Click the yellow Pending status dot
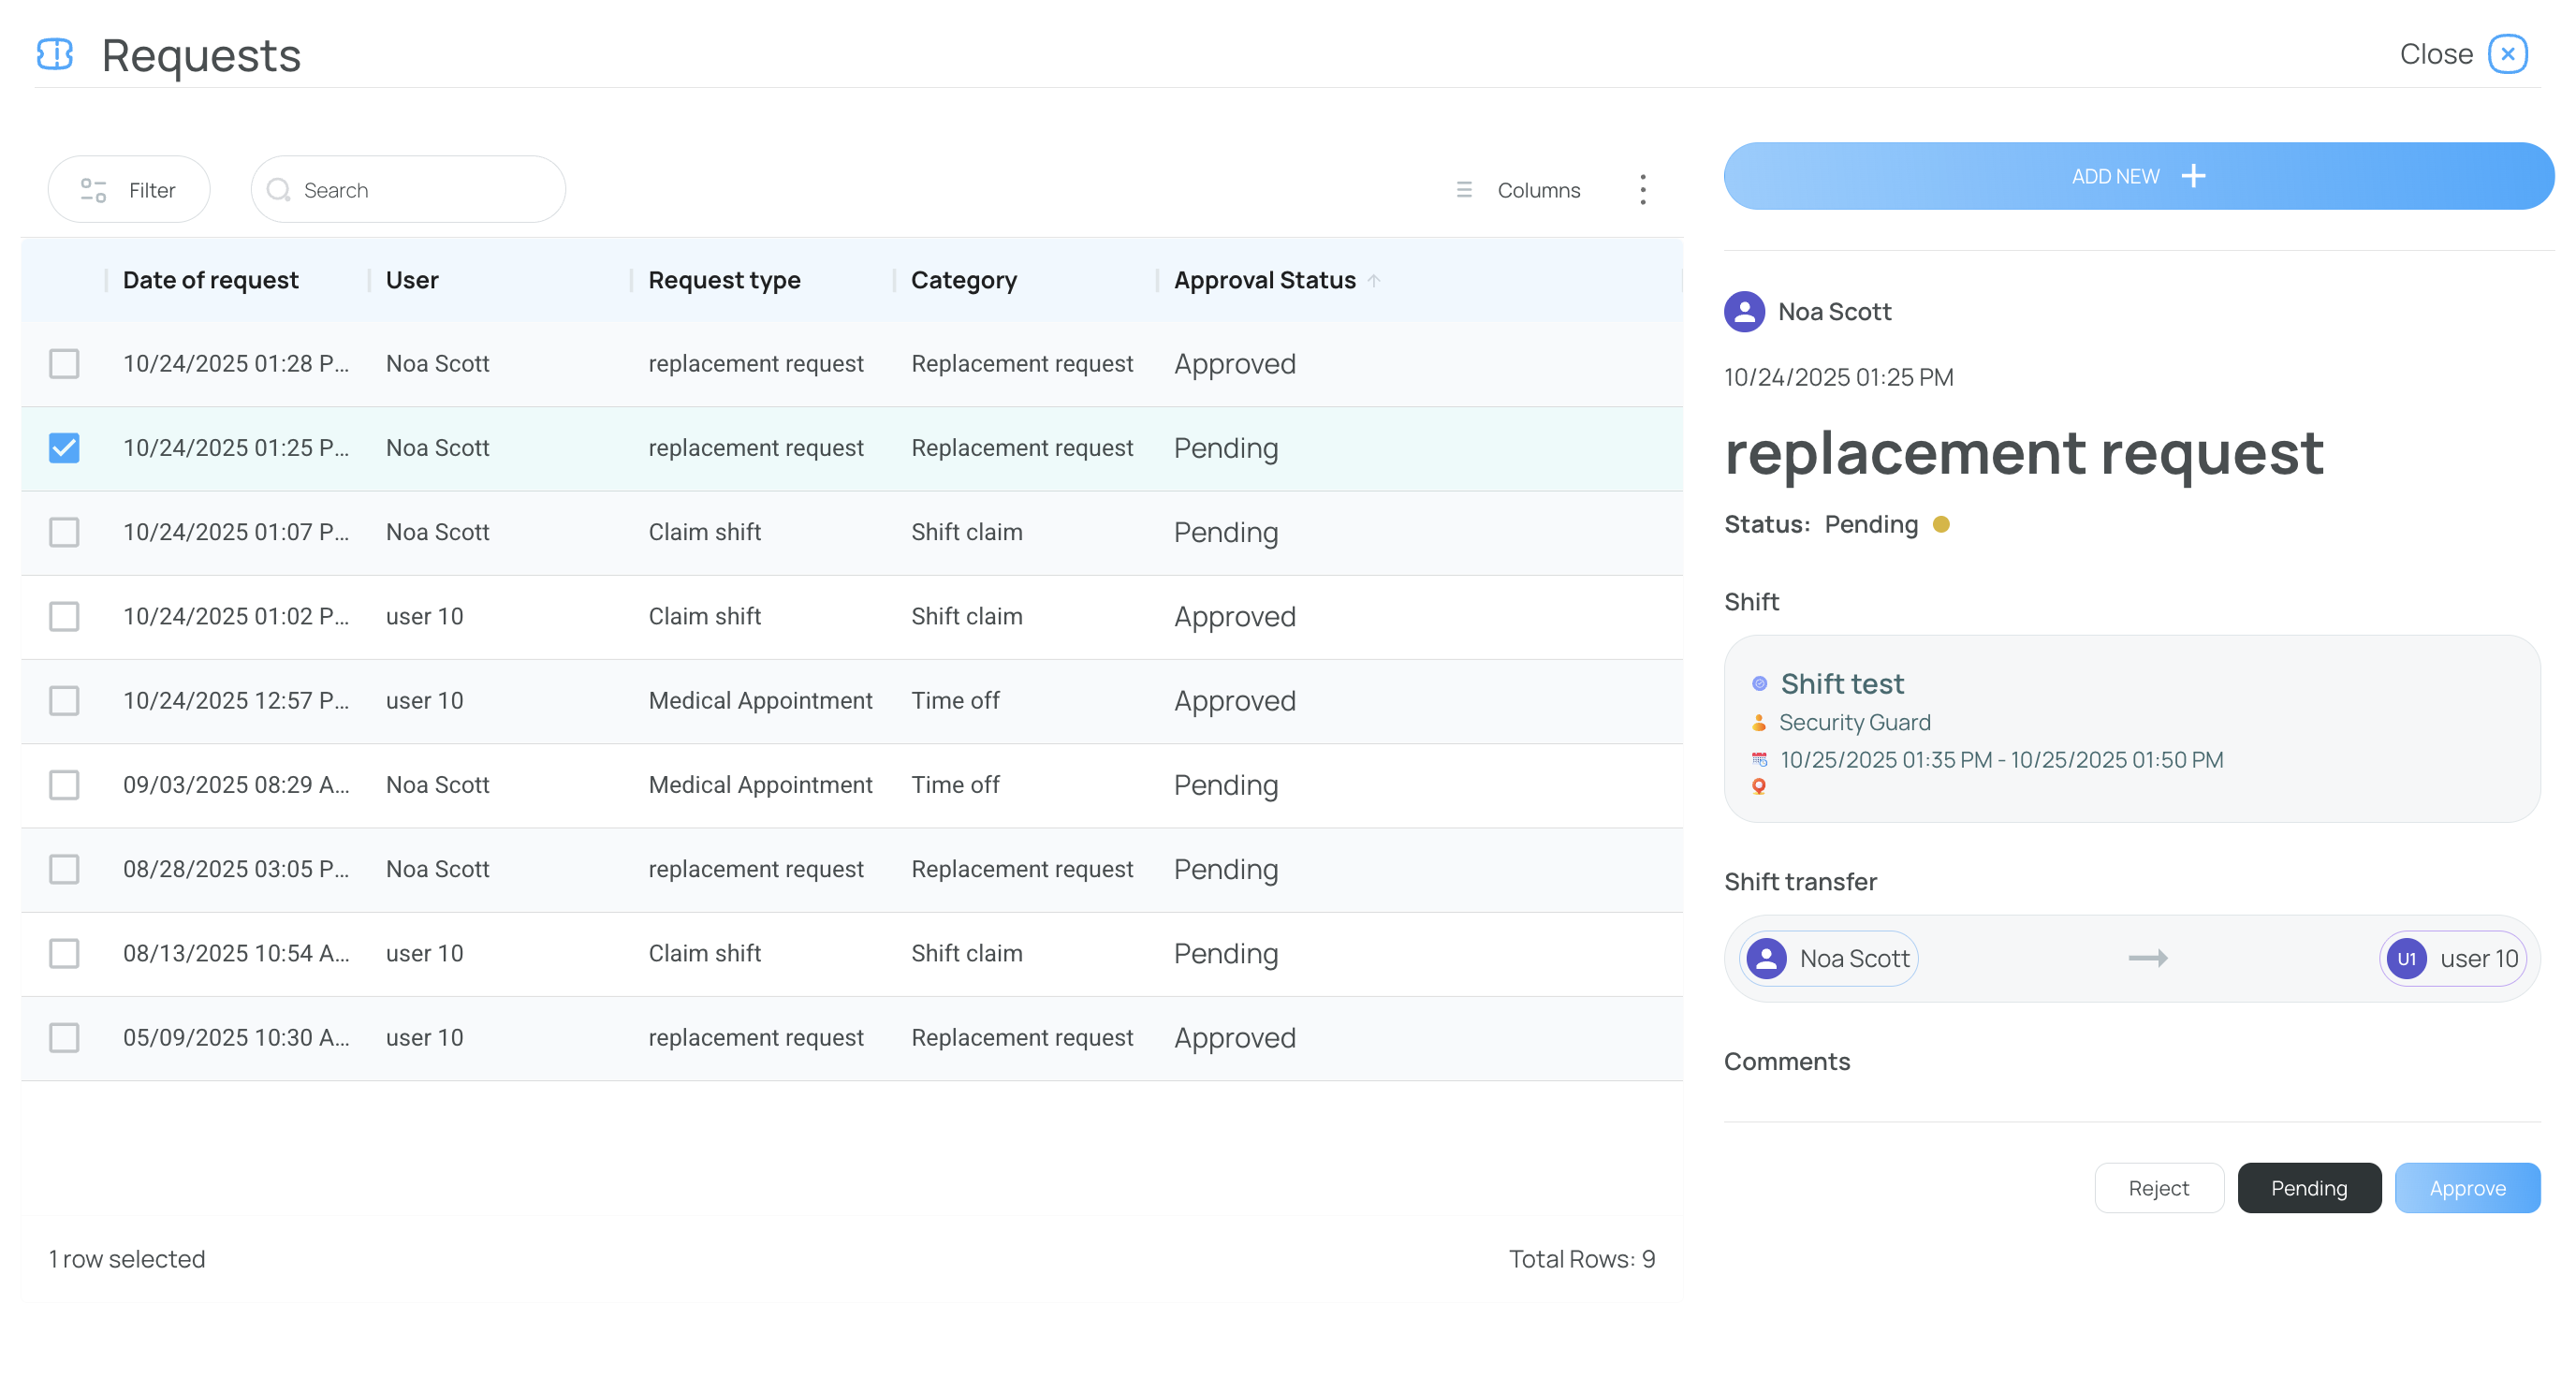The image size is (2576, 1378). [x=1941, y=524]
